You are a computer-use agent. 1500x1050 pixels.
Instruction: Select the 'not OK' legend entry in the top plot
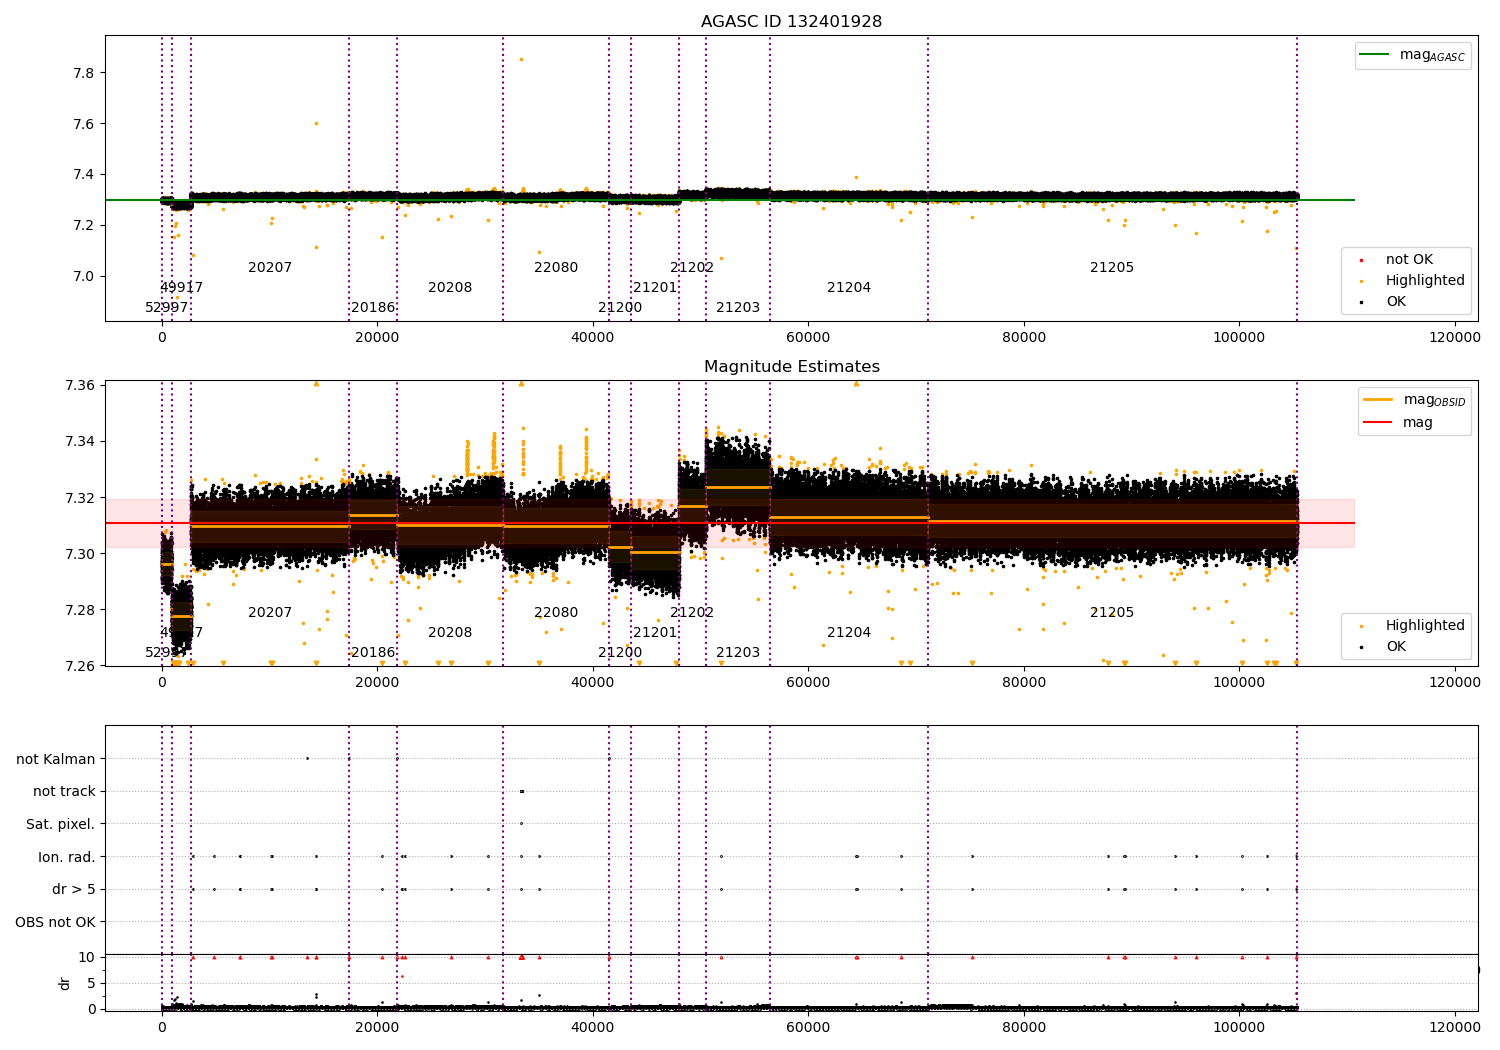click(x=1409, y=260)
